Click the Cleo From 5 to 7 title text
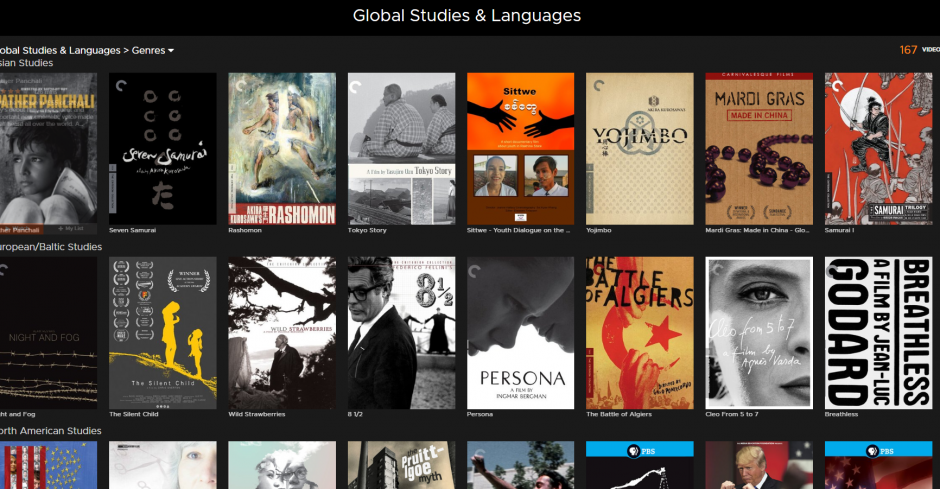 click(x=731, y=414)
